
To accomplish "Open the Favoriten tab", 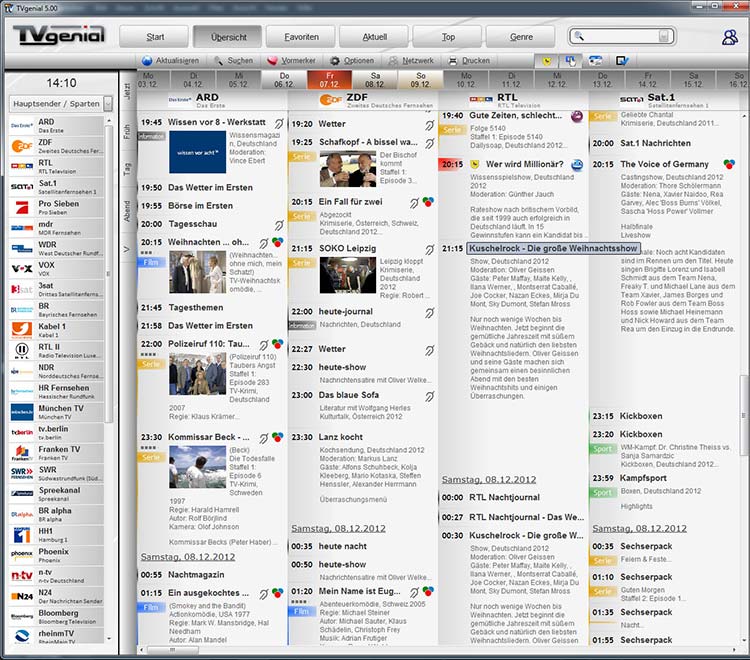I will coord(301,37).
